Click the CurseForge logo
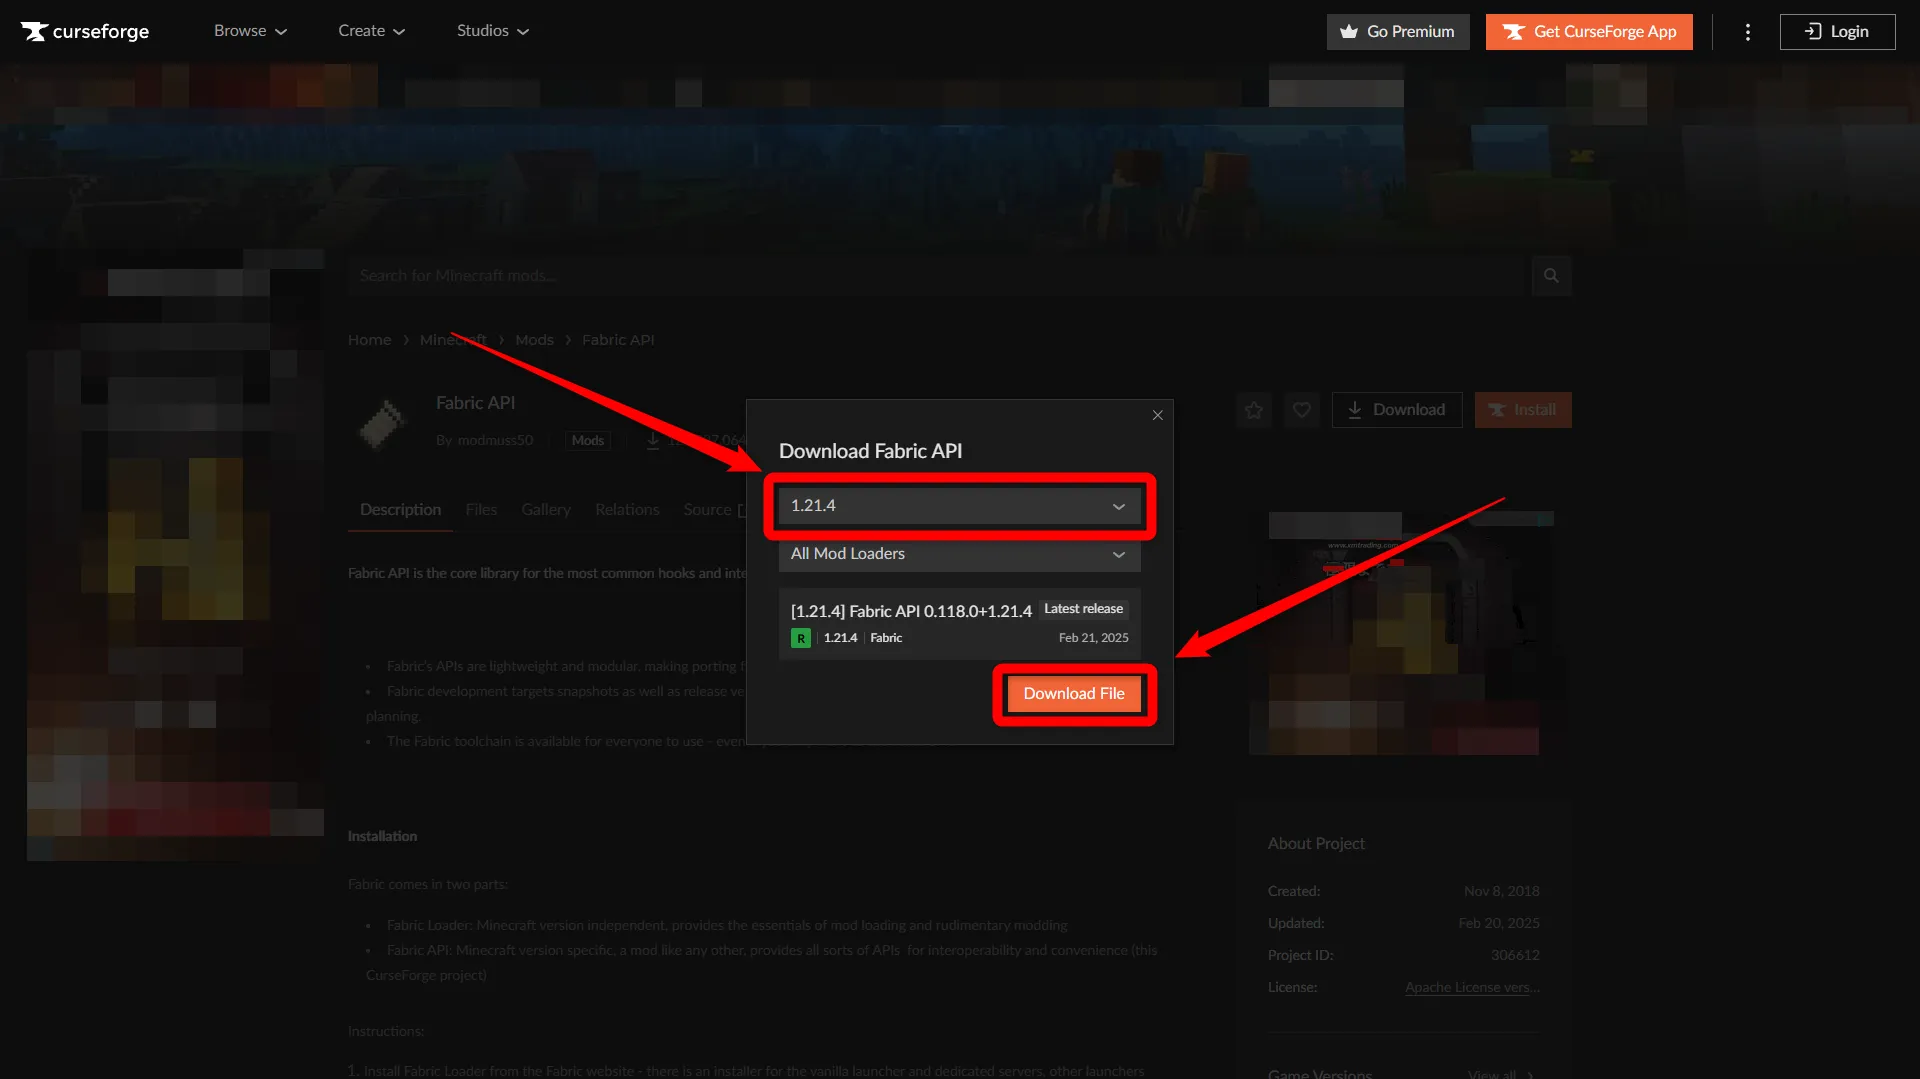The width and height of the screenshot is (1920, 1079). coord(85,31)
